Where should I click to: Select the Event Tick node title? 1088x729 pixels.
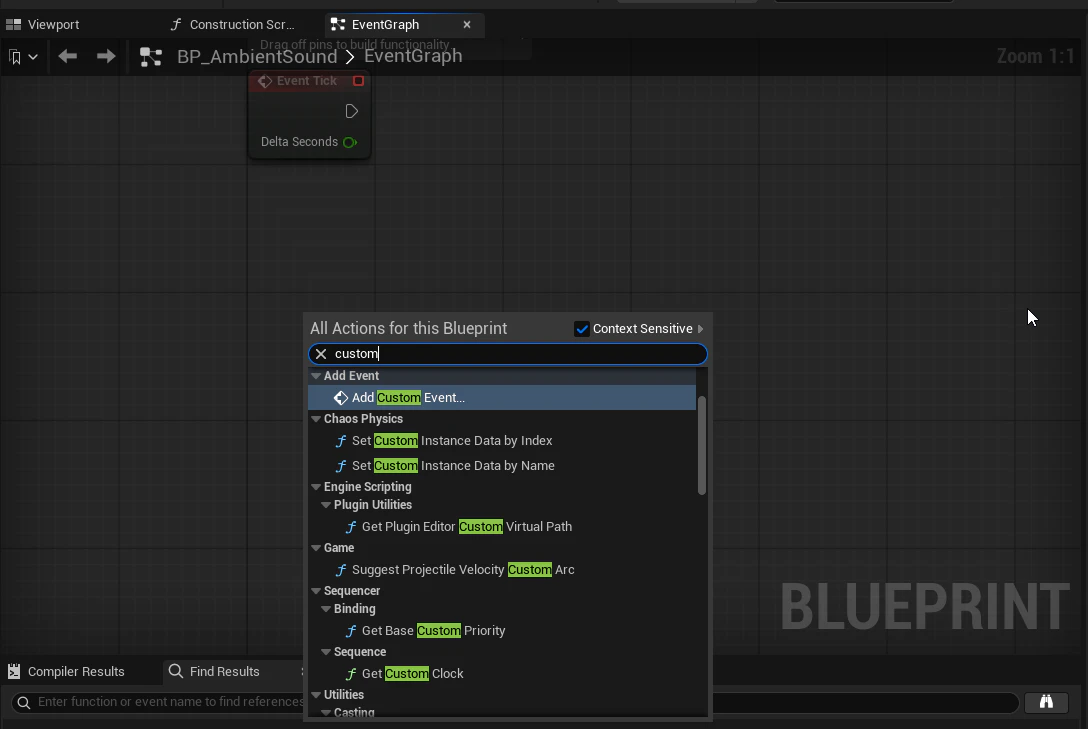coord(307,80)
